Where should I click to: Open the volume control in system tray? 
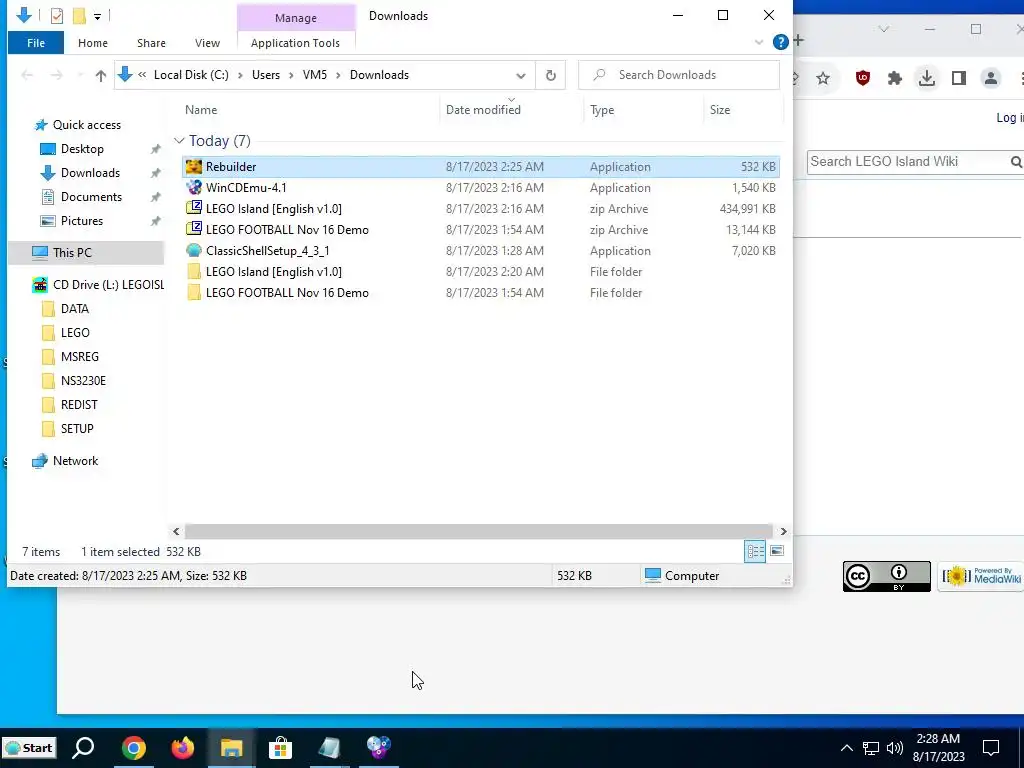coord(895,748)
